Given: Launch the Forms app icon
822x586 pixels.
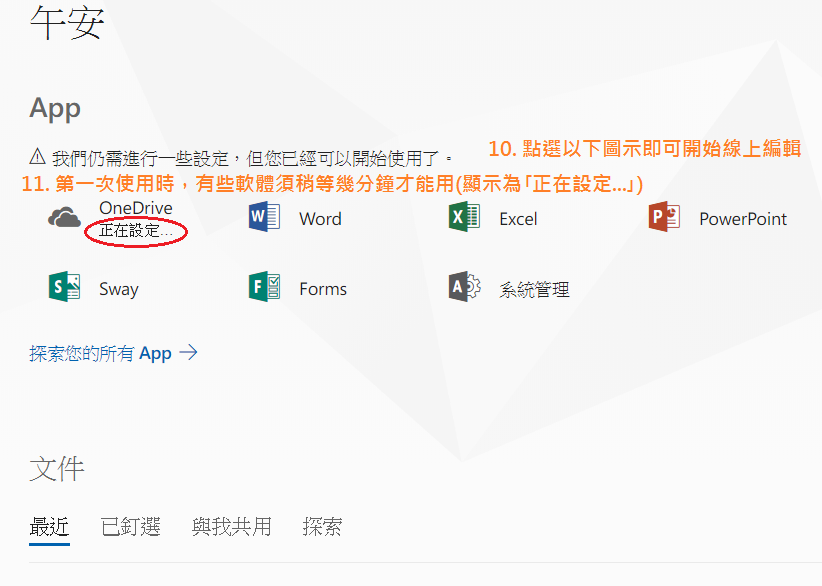Looking at the screenshot, I should (x=264, y=287).
